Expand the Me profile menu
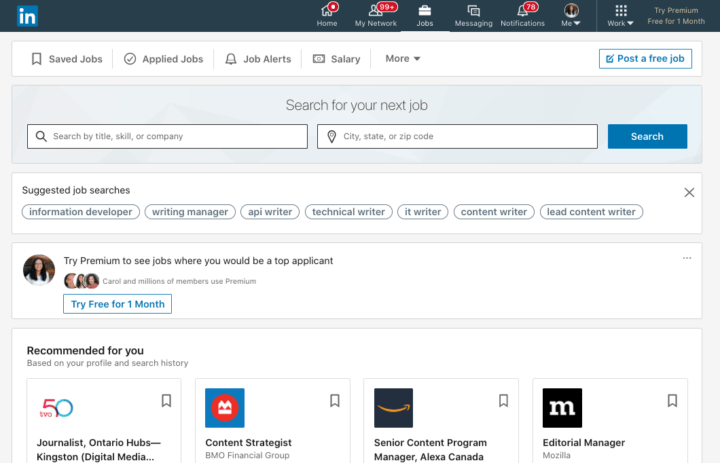Viewport: 720px width, 463px height. coord(571,15)
